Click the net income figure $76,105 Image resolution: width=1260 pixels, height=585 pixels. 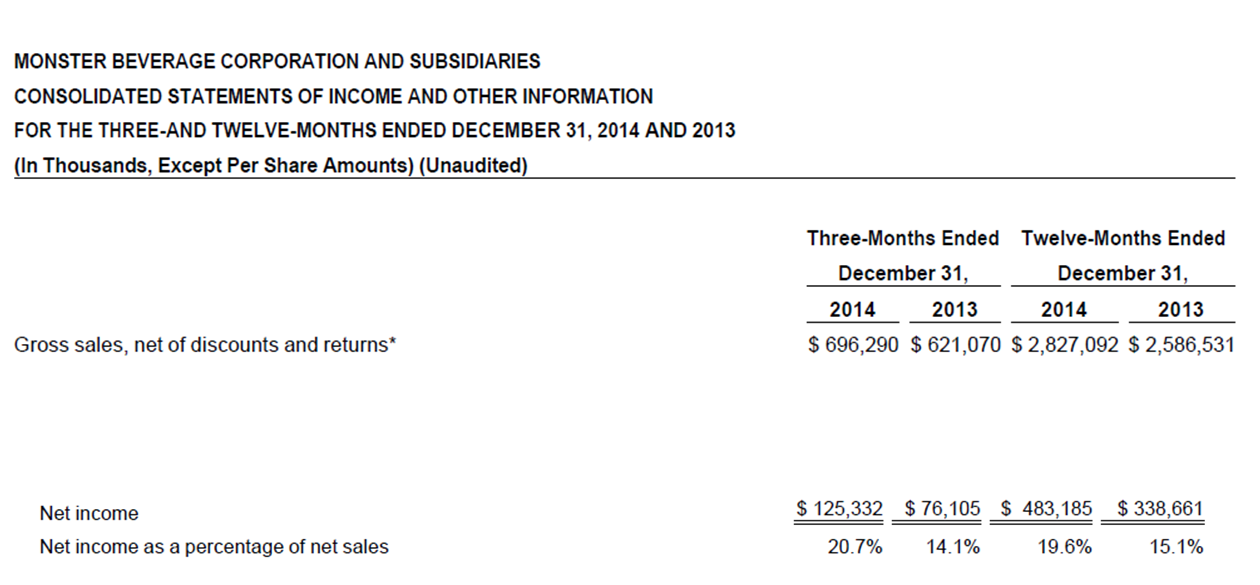point(942,509)
